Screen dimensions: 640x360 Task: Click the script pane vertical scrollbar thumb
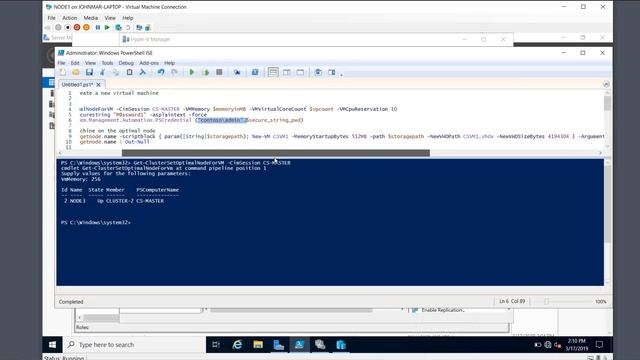click(x=607, y=103)
